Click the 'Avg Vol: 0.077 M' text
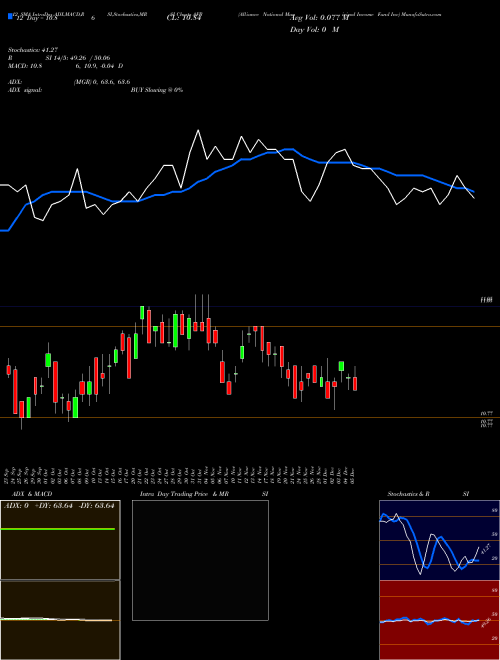This screenshot has height=660, width=500. click(x=319, y=18)
